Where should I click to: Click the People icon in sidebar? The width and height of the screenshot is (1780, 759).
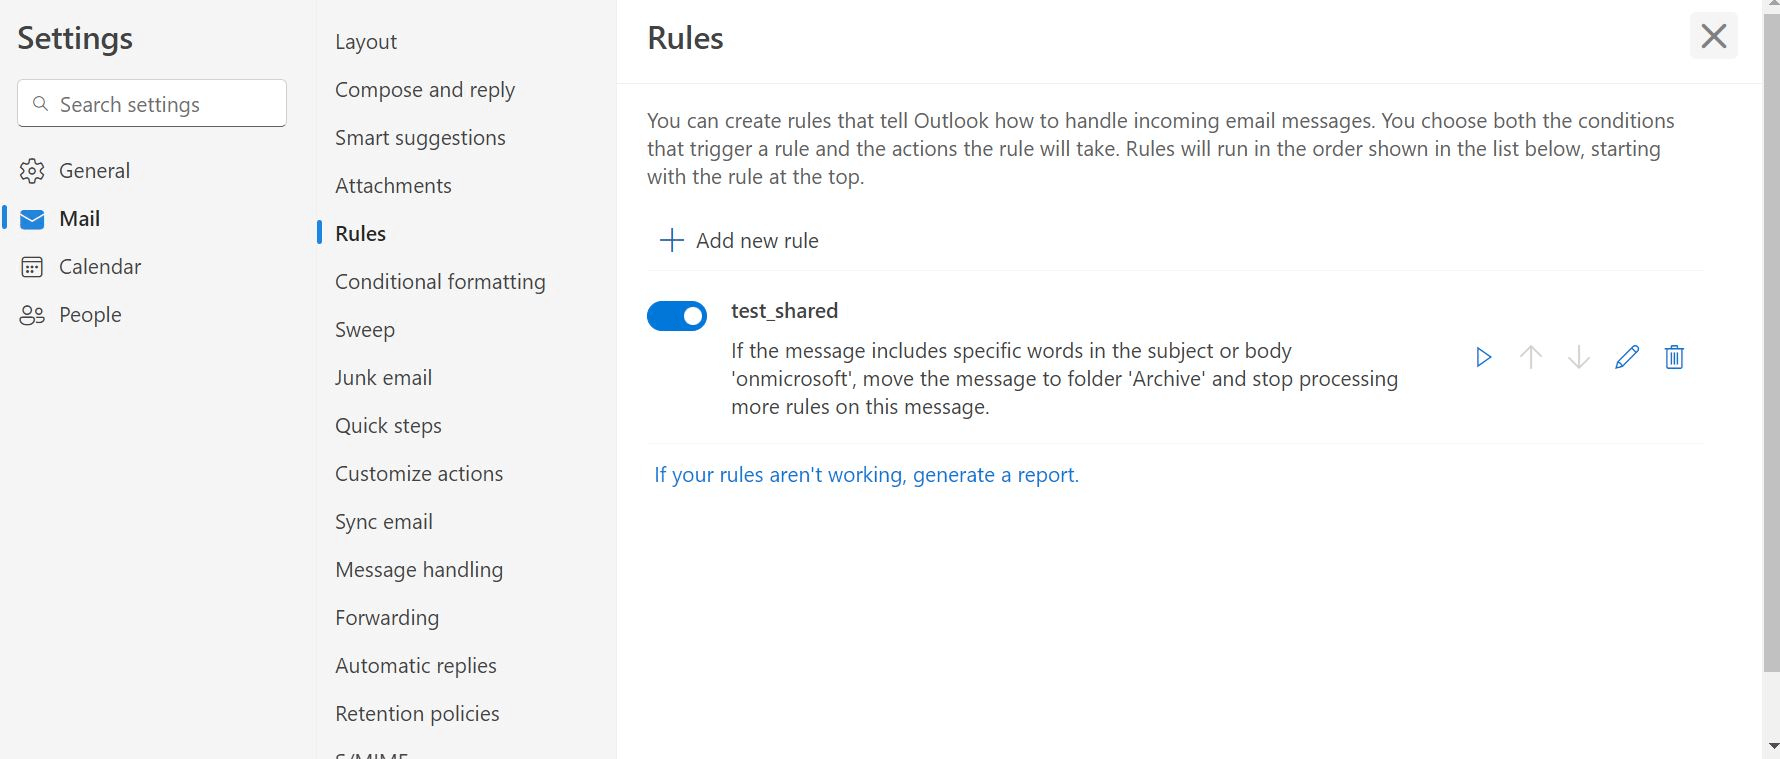point(32,315)
